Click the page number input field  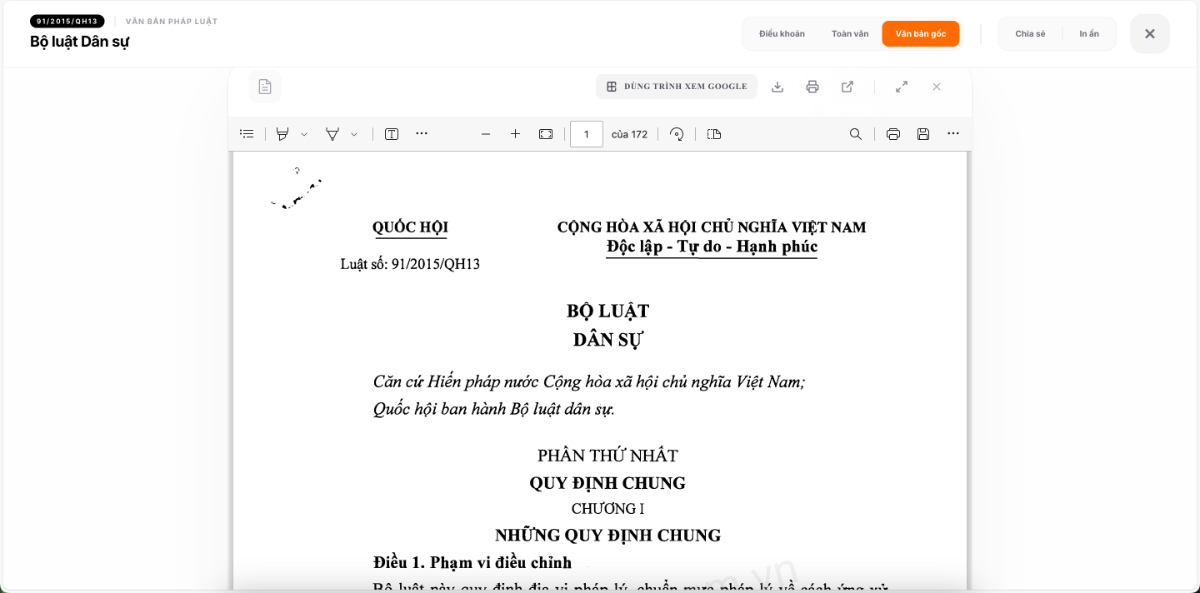tap(586, 134)
